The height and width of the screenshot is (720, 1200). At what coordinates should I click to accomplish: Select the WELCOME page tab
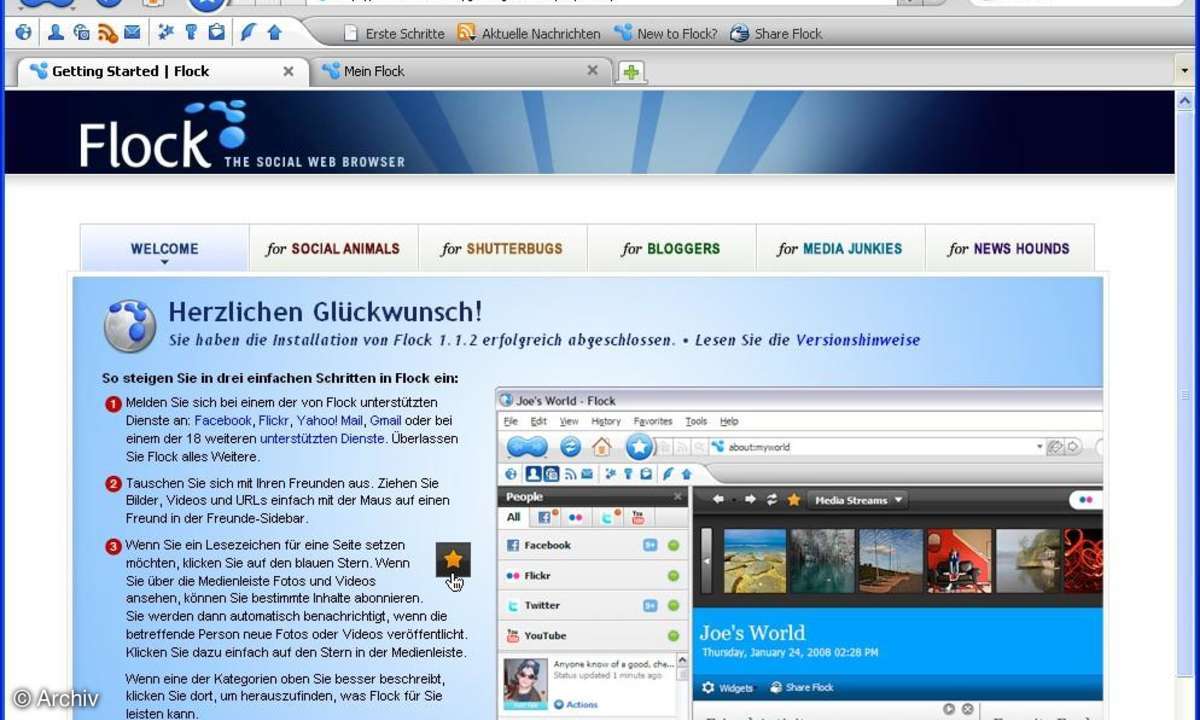[x=164, y=249]
